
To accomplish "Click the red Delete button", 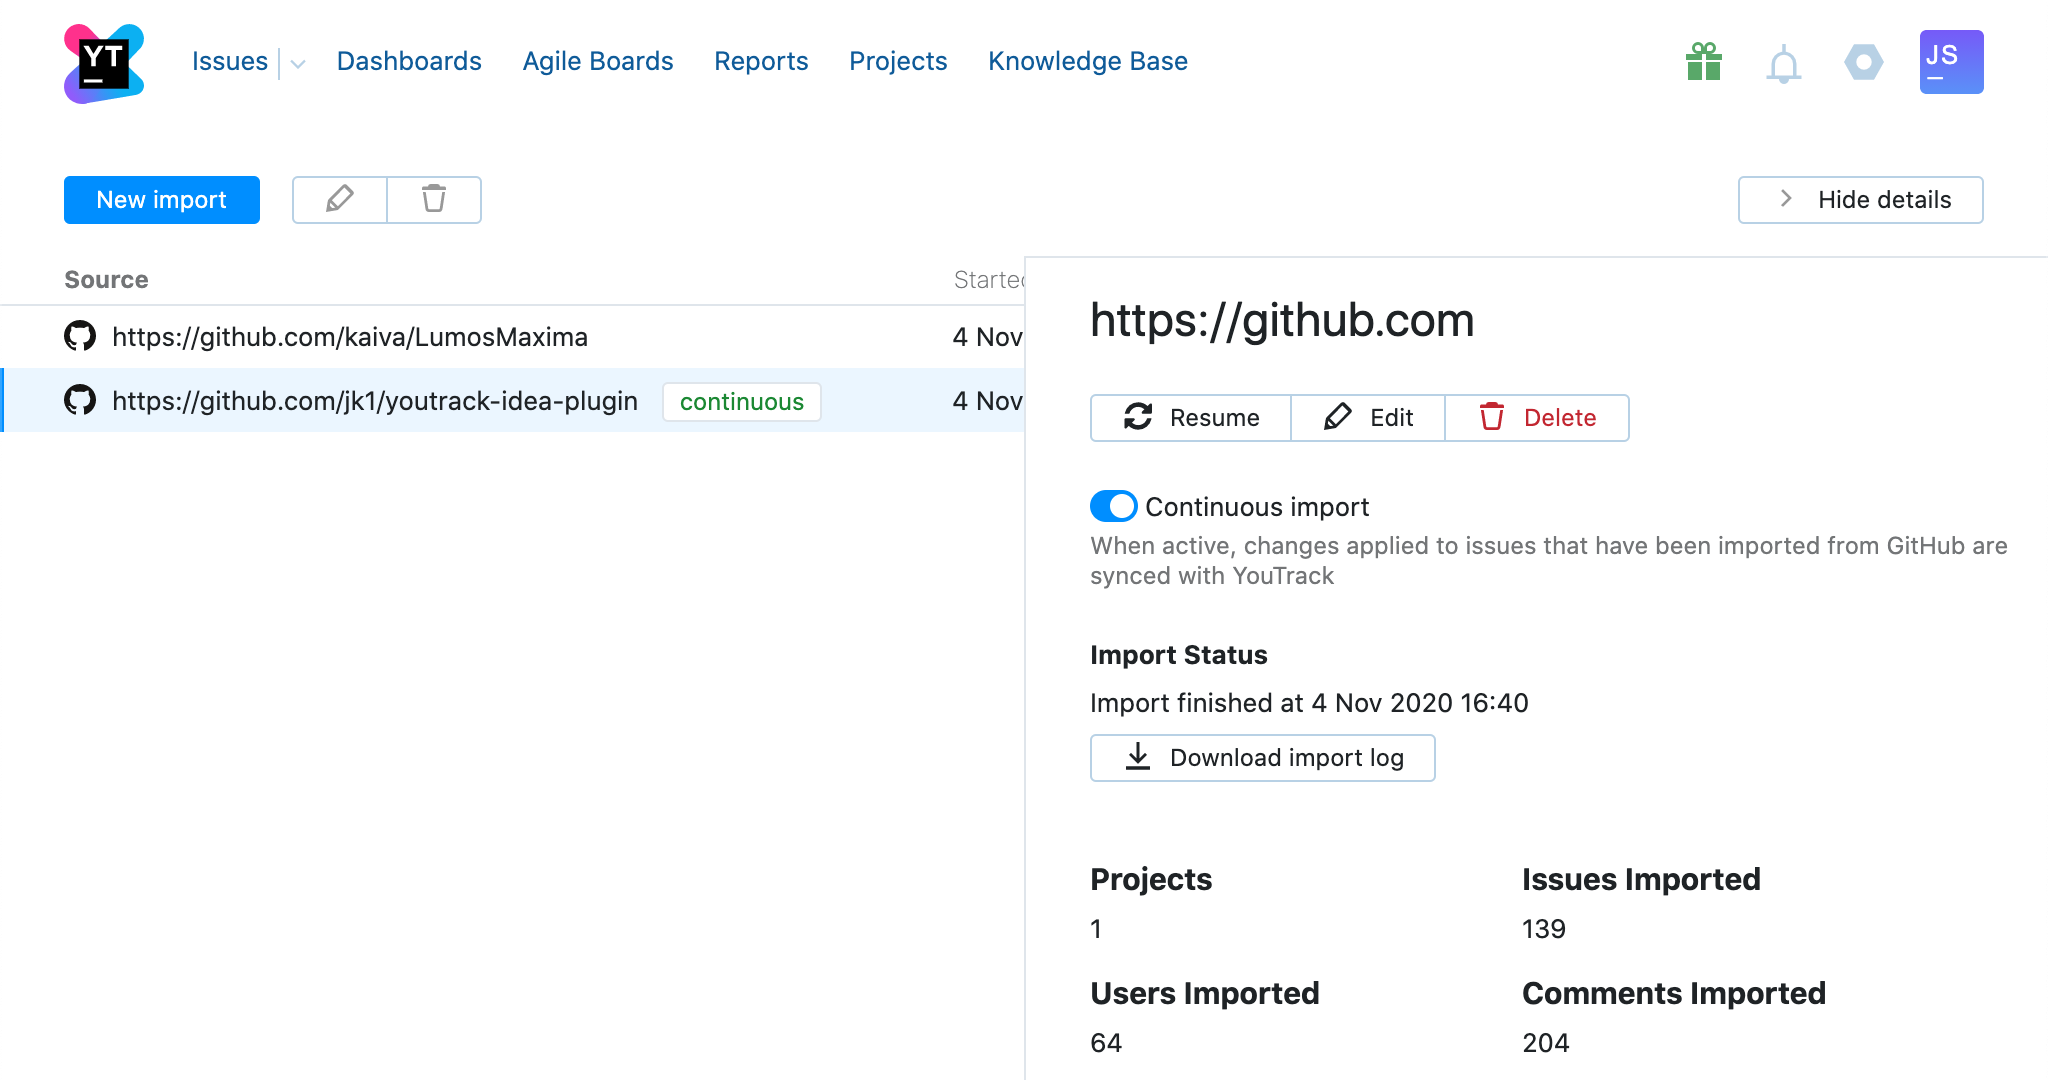I will [1537, 417].
